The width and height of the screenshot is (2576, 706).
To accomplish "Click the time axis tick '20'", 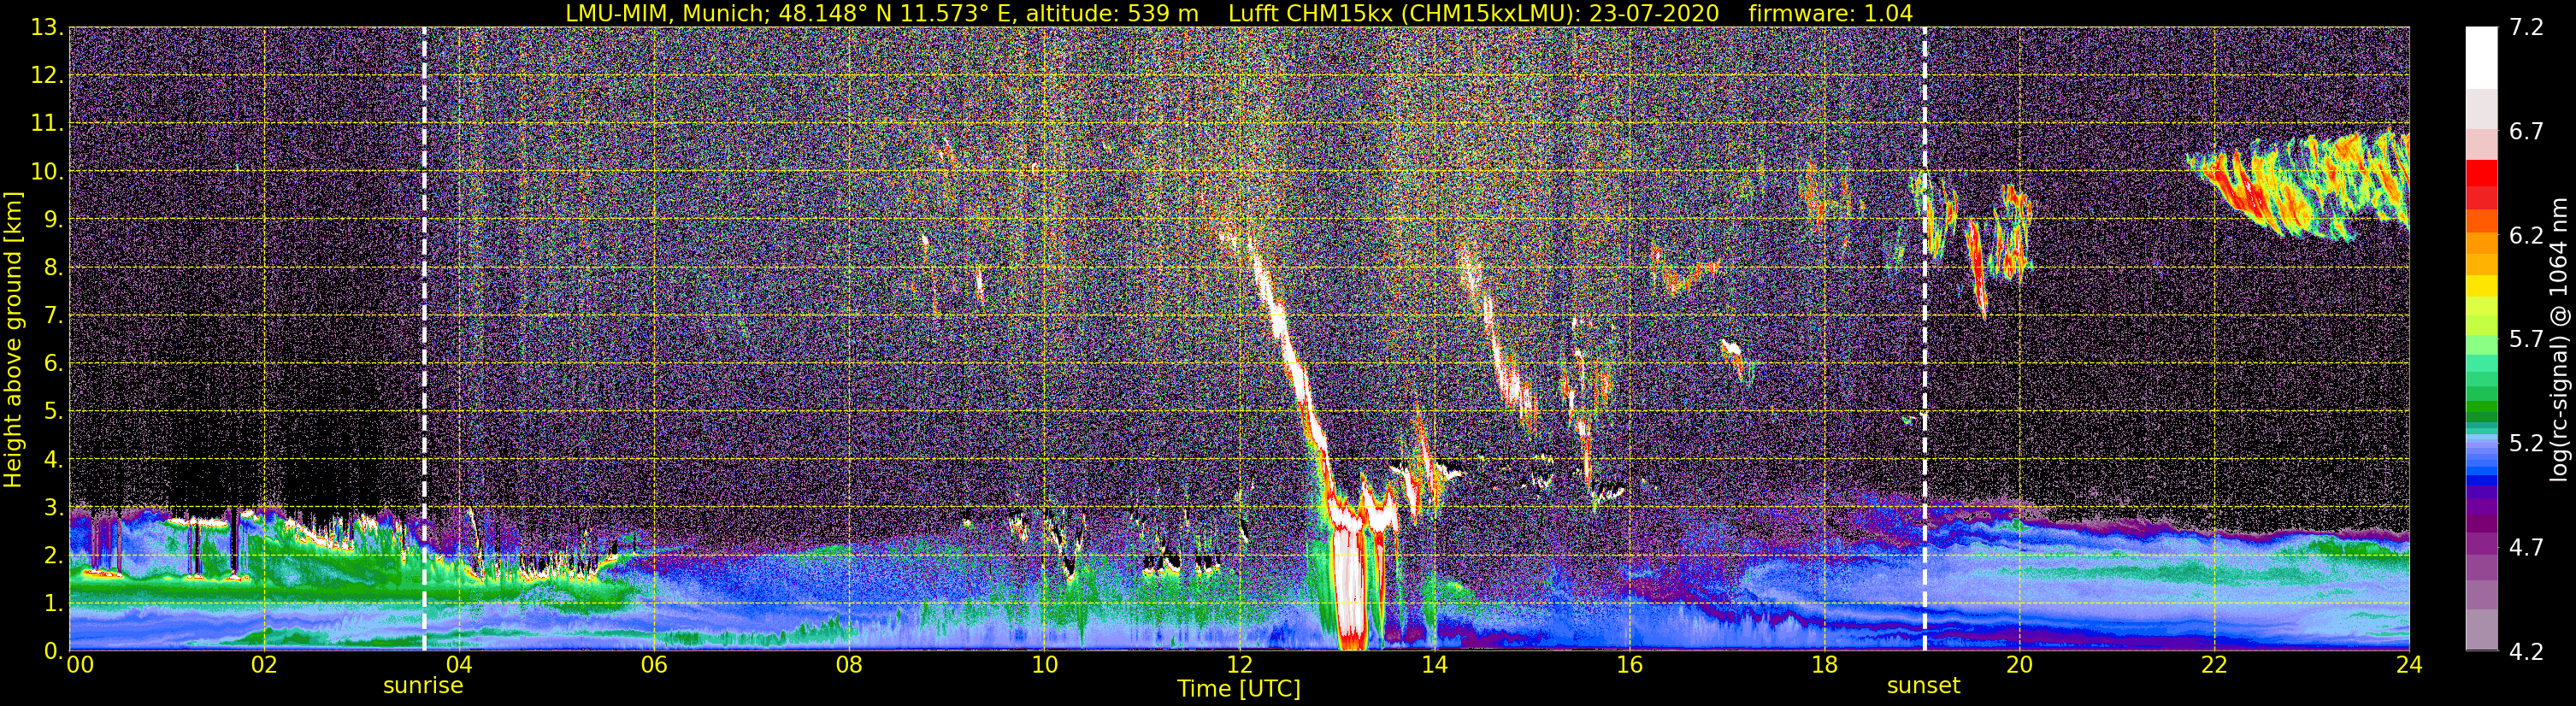I will [2019, 665].
